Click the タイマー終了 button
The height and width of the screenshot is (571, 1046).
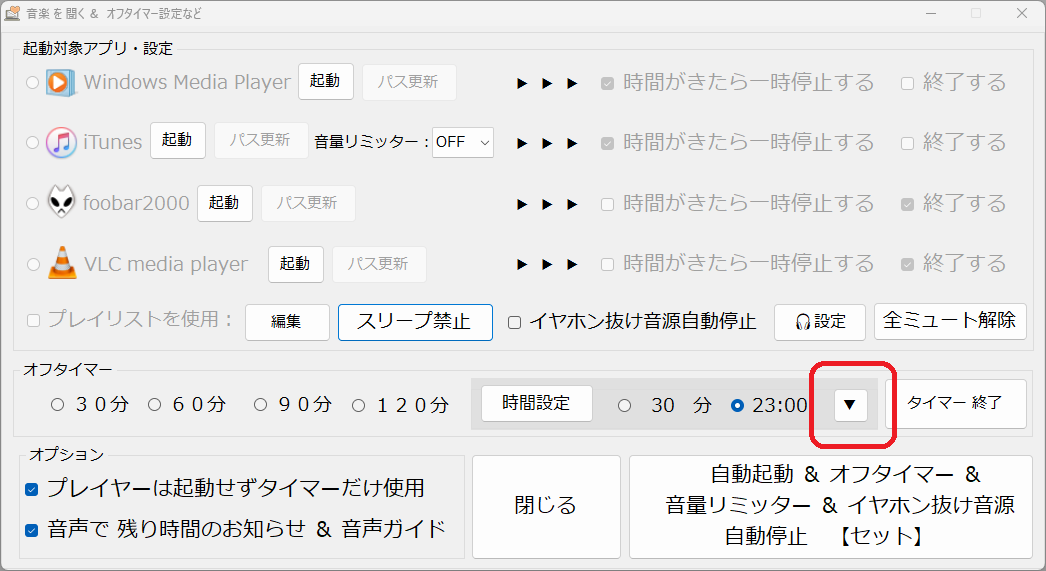(955, 404)
